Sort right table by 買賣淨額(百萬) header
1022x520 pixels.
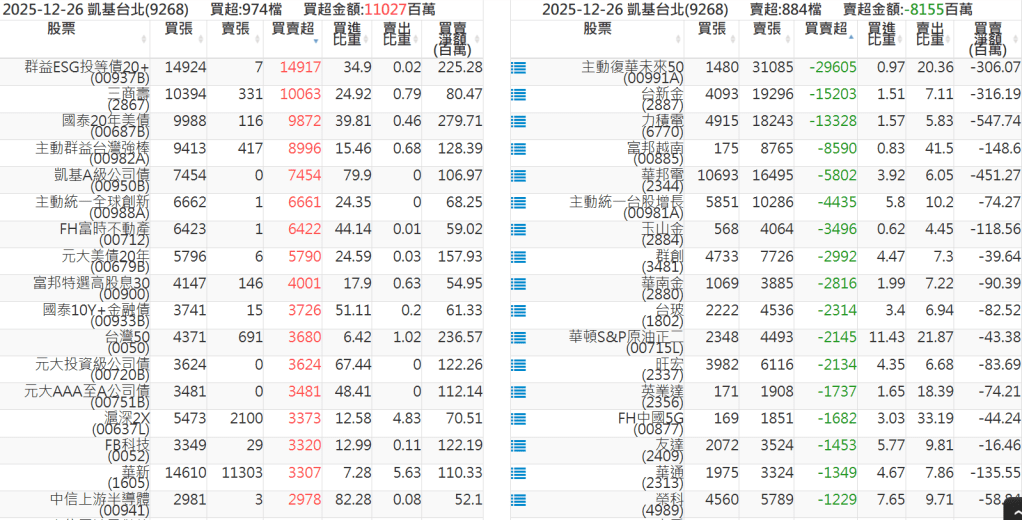click(x=988, y=38)
